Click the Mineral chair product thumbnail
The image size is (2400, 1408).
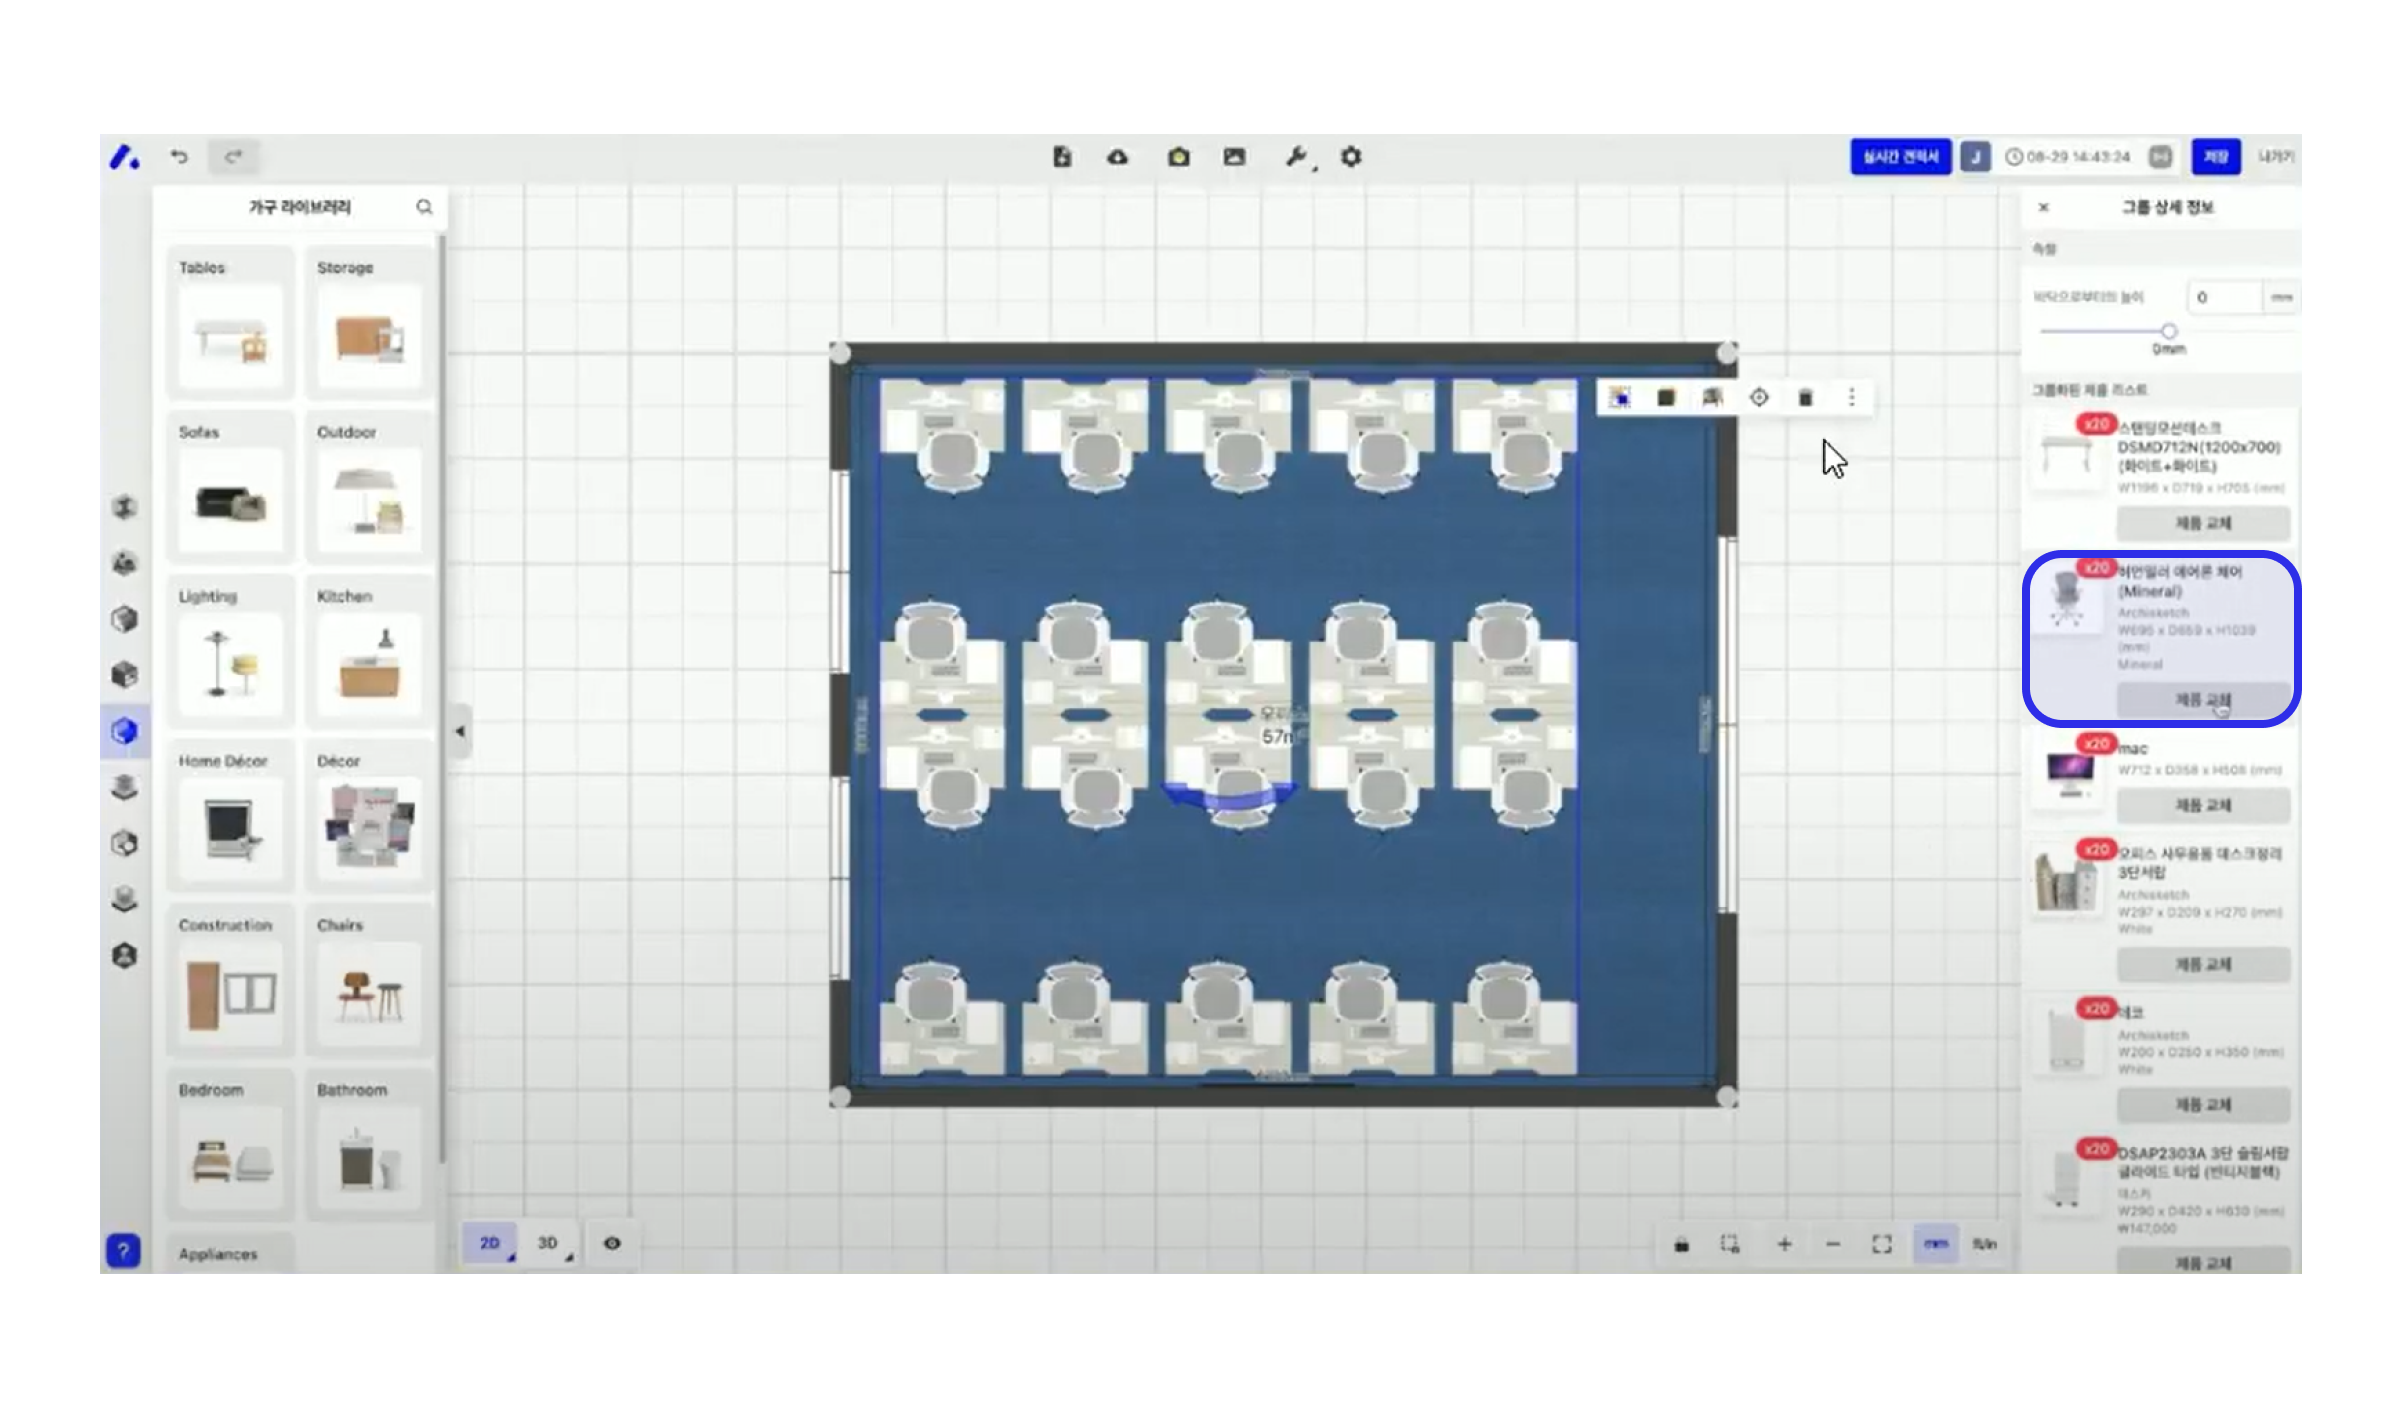pyautogui.click(x=2066, y=600)
